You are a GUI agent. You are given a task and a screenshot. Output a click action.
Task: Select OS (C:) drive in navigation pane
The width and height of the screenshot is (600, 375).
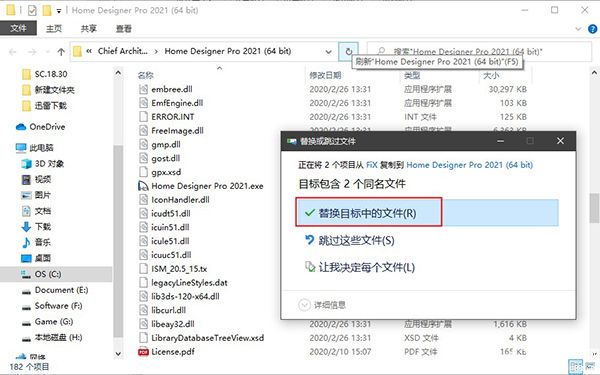click(56, 274)
